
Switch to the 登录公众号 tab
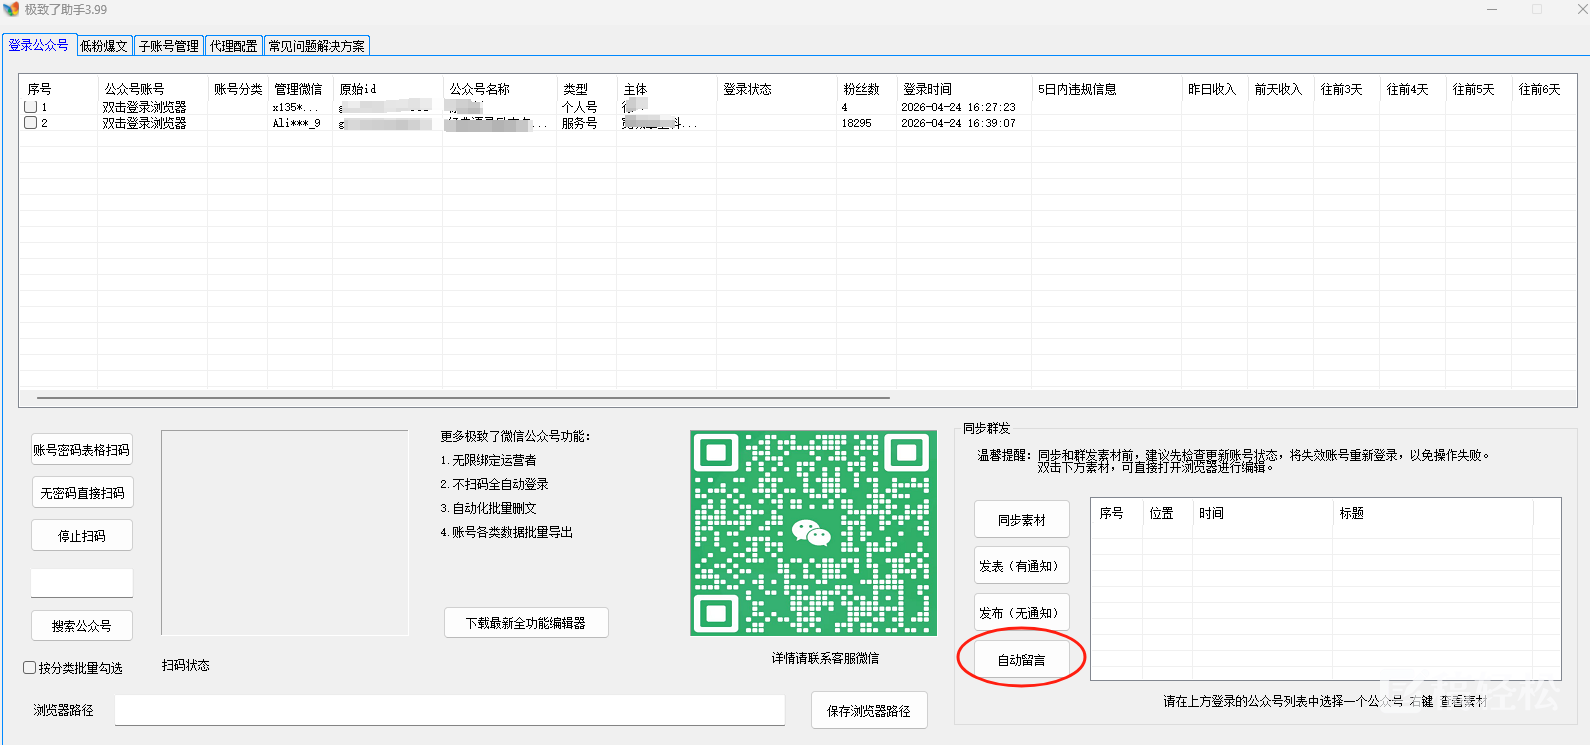[39, 45]
